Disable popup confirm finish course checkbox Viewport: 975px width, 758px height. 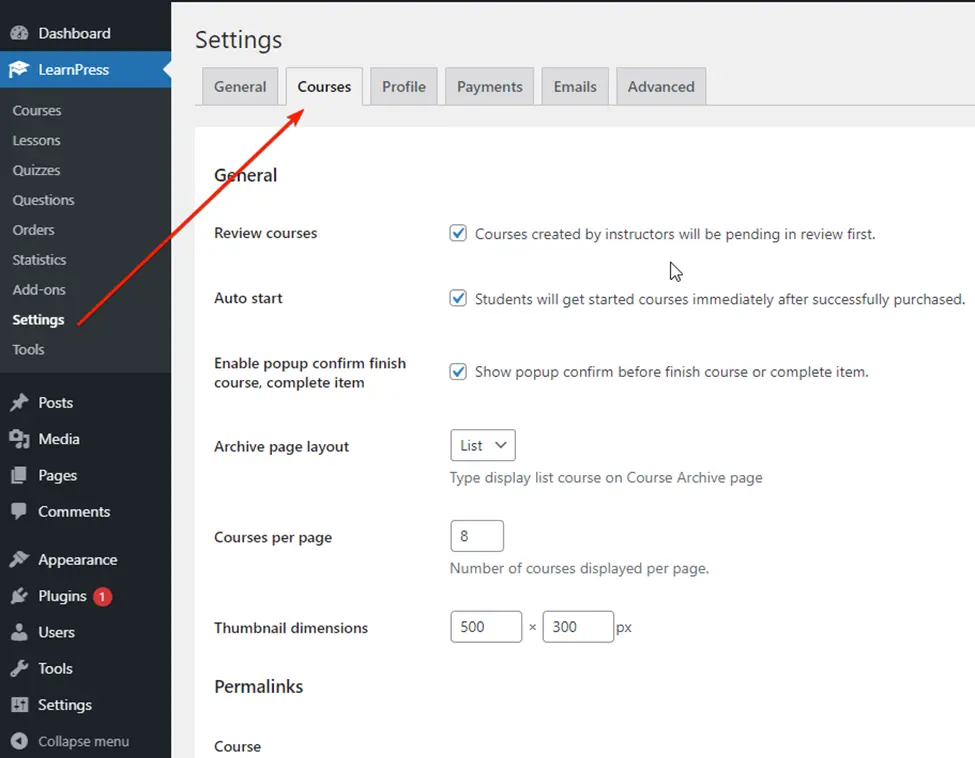[x=458, y=372]
